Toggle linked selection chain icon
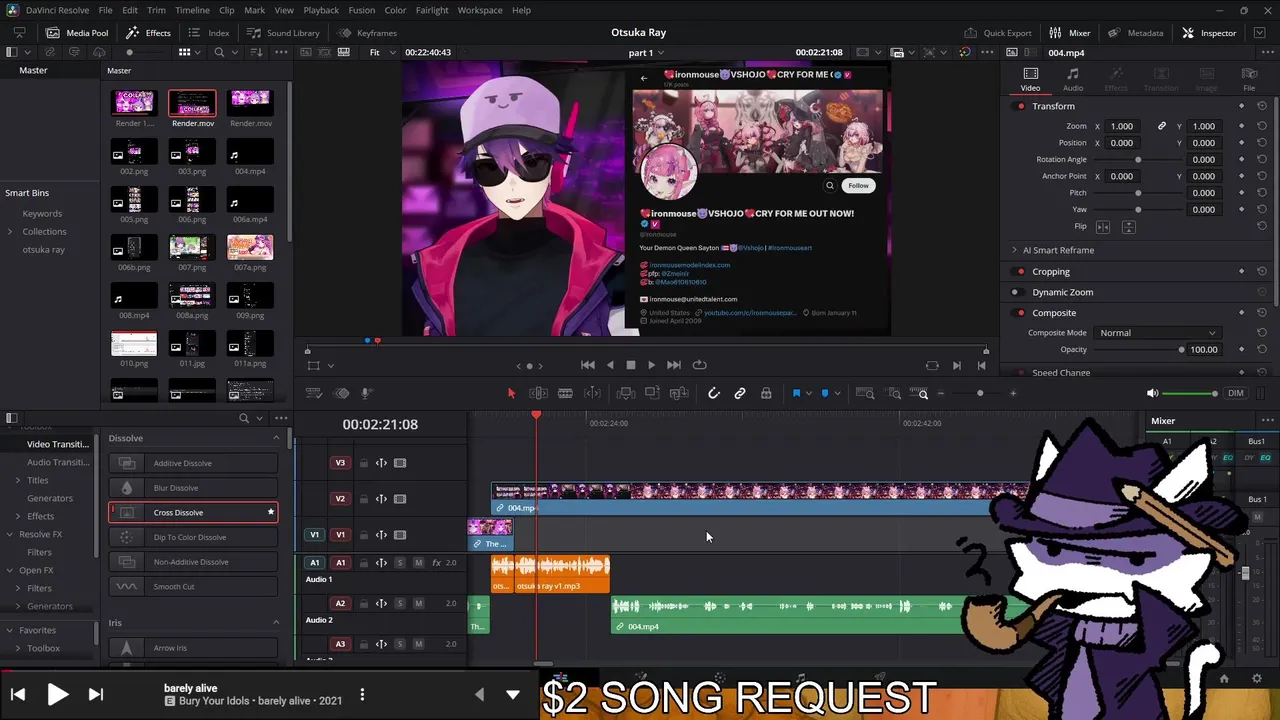 740,394
